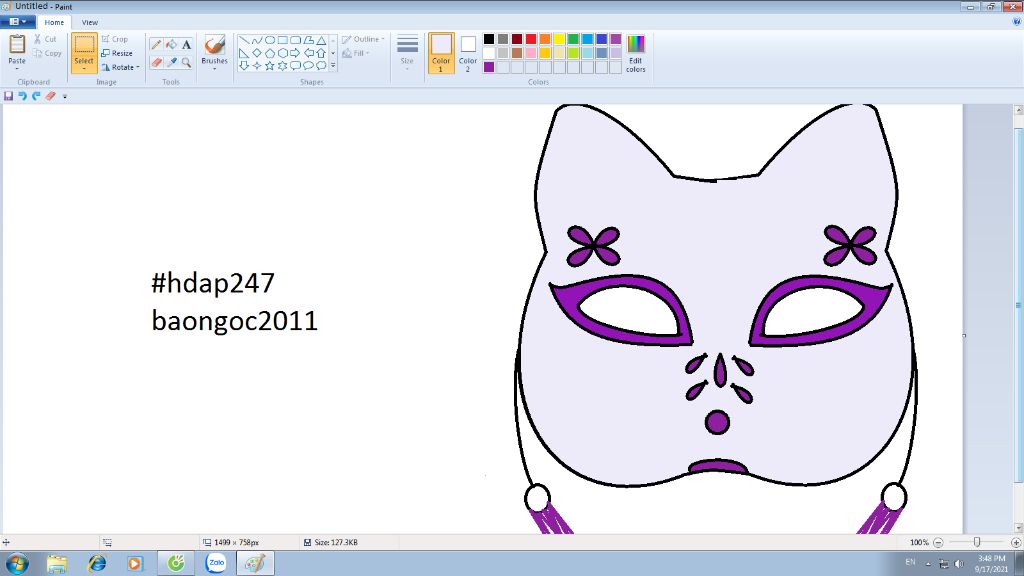Click eraser icon in quick access toolbar

[50, 96]
